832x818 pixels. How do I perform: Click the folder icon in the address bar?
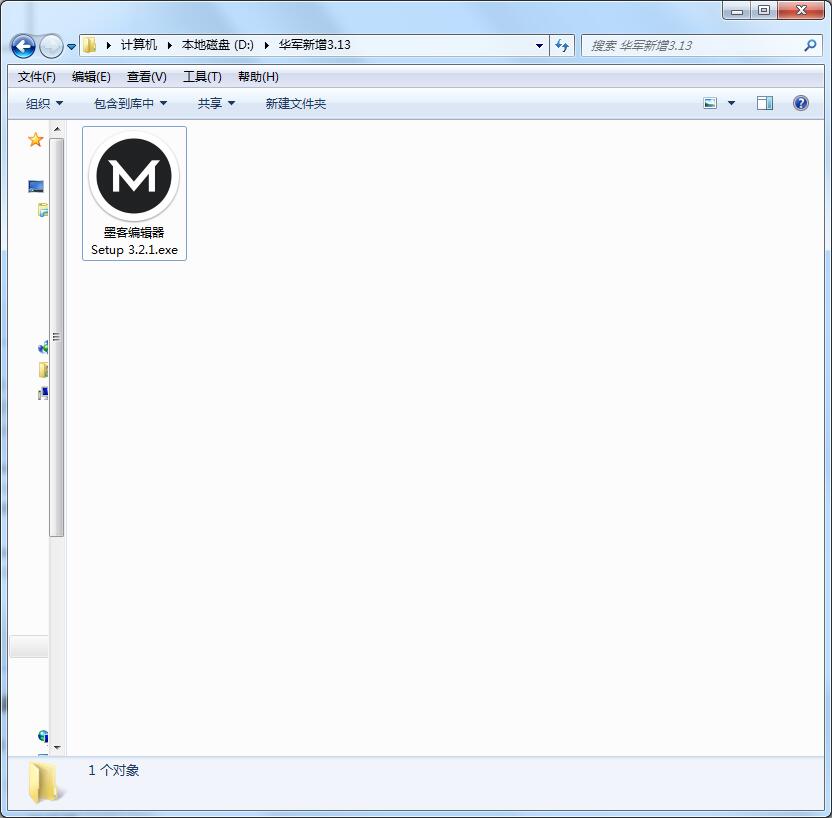pos(90,45)
